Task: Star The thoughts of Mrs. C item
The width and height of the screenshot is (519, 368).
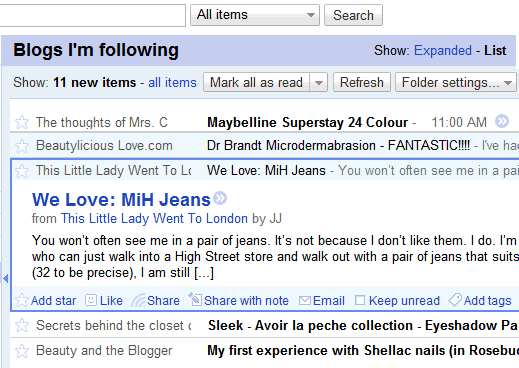Action: coord(22,122)
